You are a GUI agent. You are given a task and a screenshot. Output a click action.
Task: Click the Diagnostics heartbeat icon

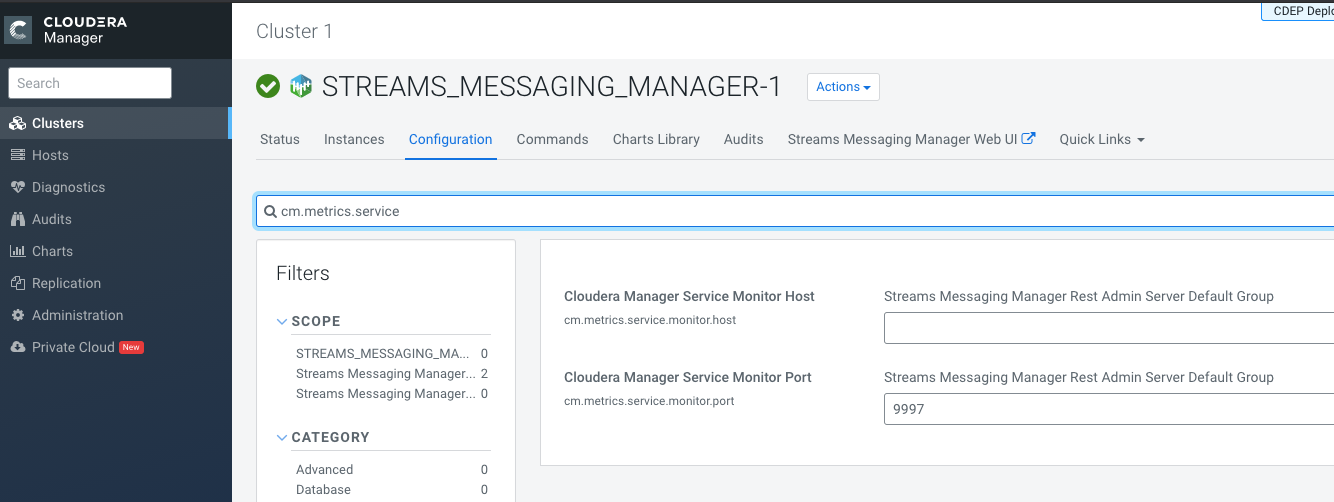(17, 187)
